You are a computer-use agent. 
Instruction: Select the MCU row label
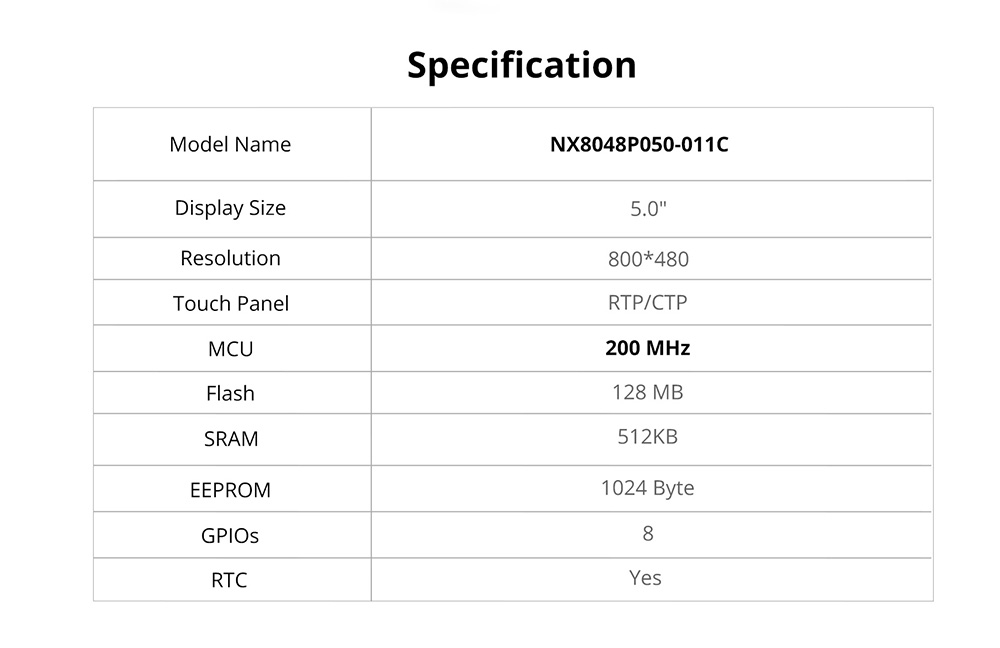(x=230, y=350)
